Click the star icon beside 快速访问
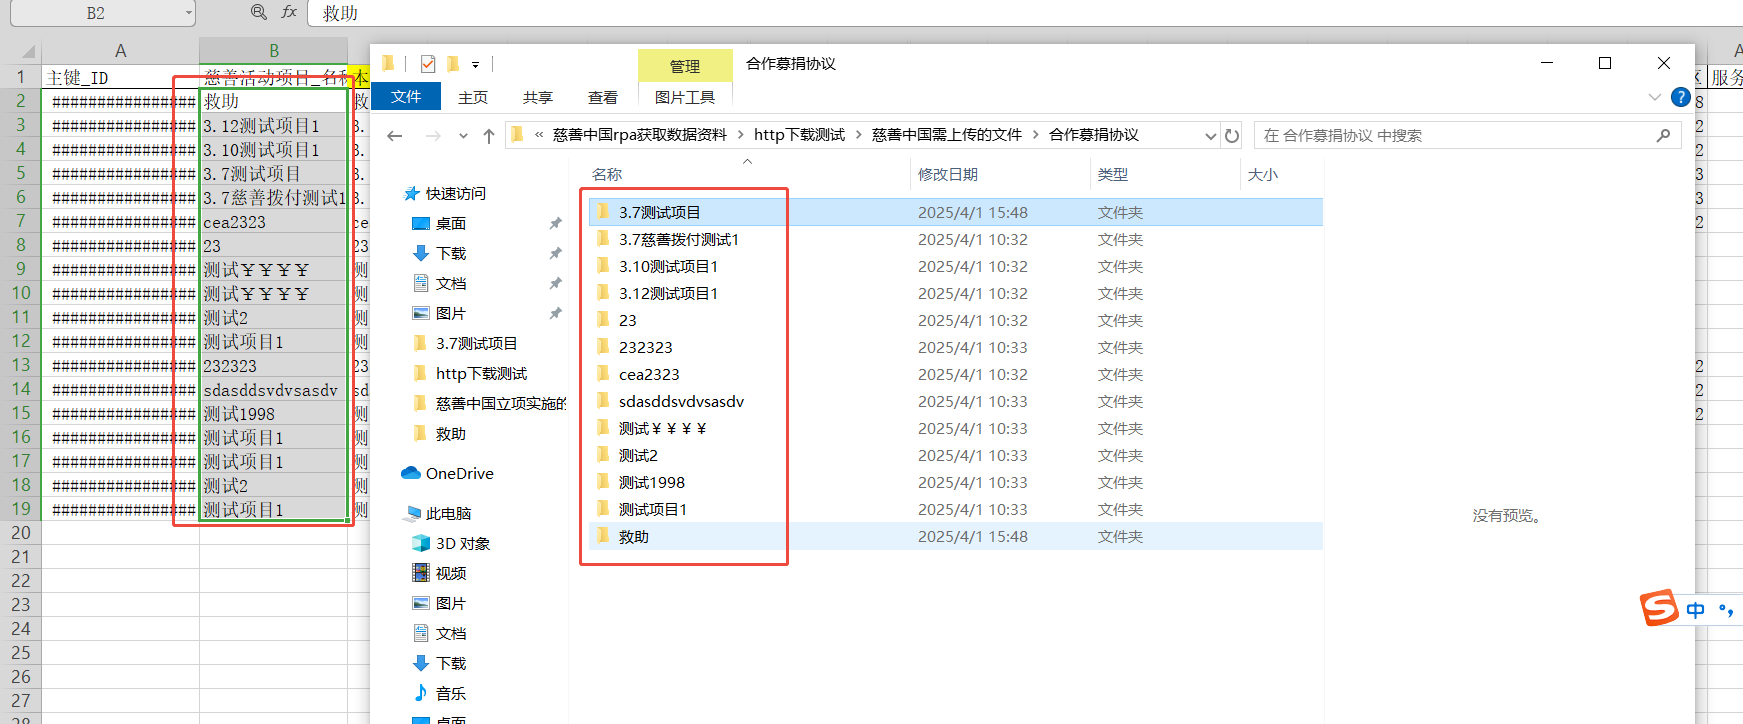This screenshot has width=1743, height=724. pos(411,193)
